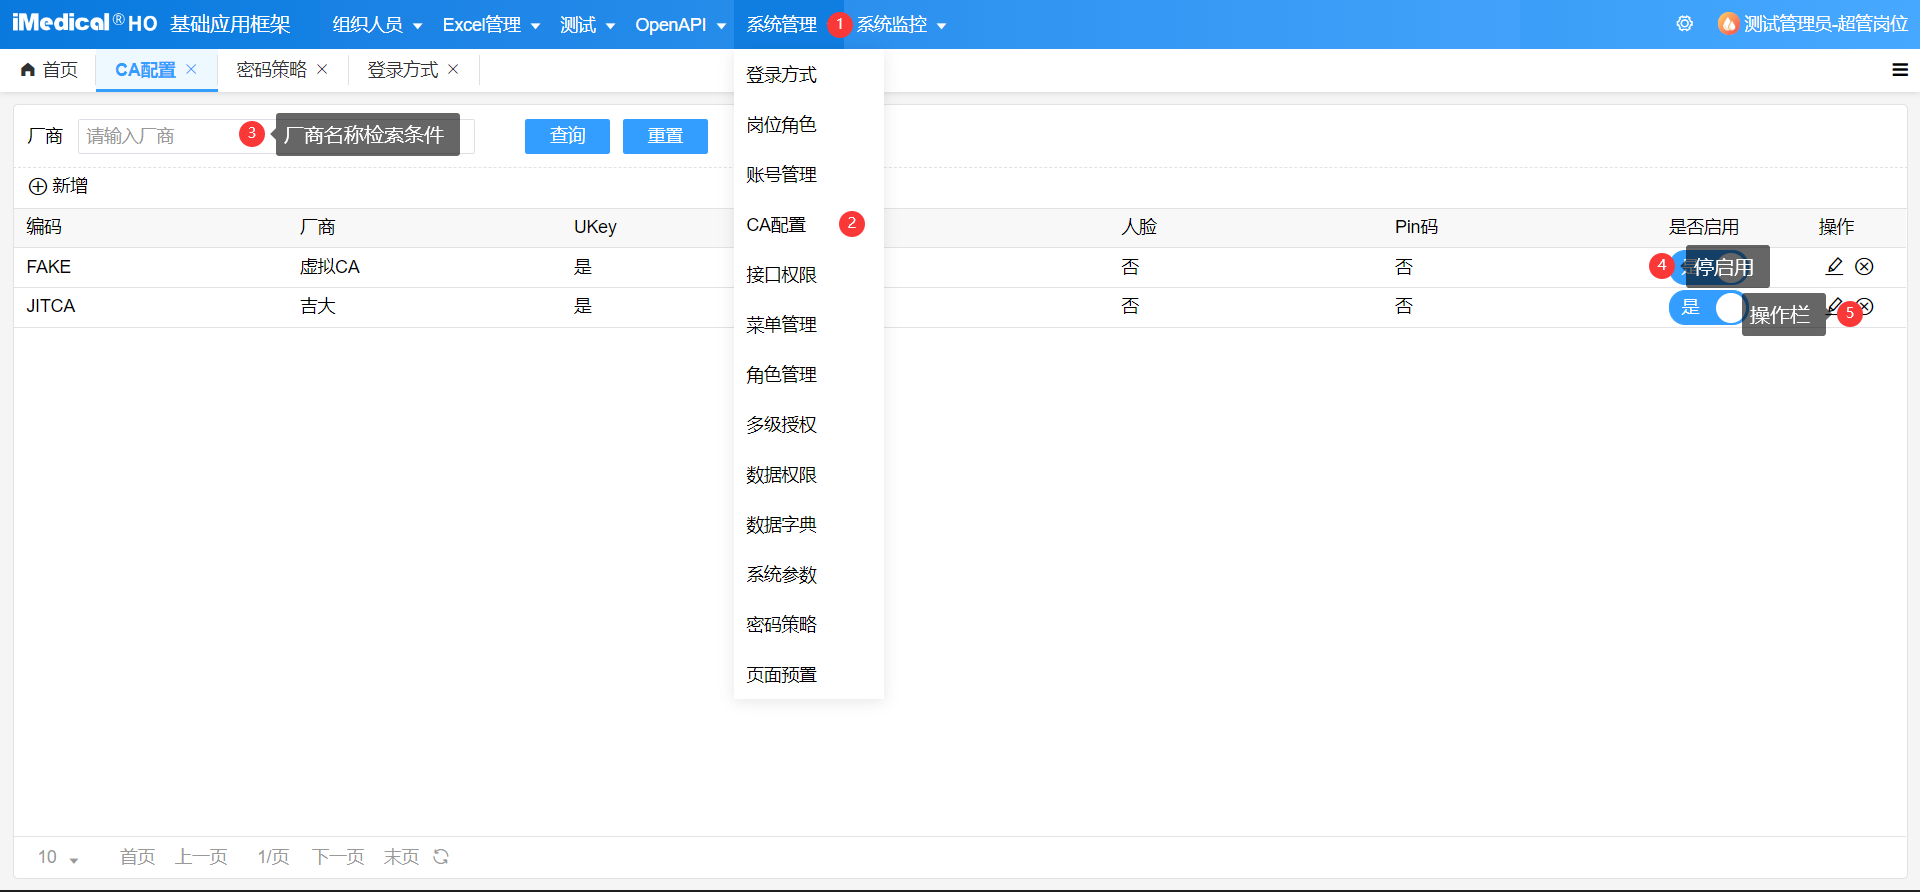Open the Excel管理 dropdown menu
The height and width of the screenshot is (892, 1920).
point(491,25)
